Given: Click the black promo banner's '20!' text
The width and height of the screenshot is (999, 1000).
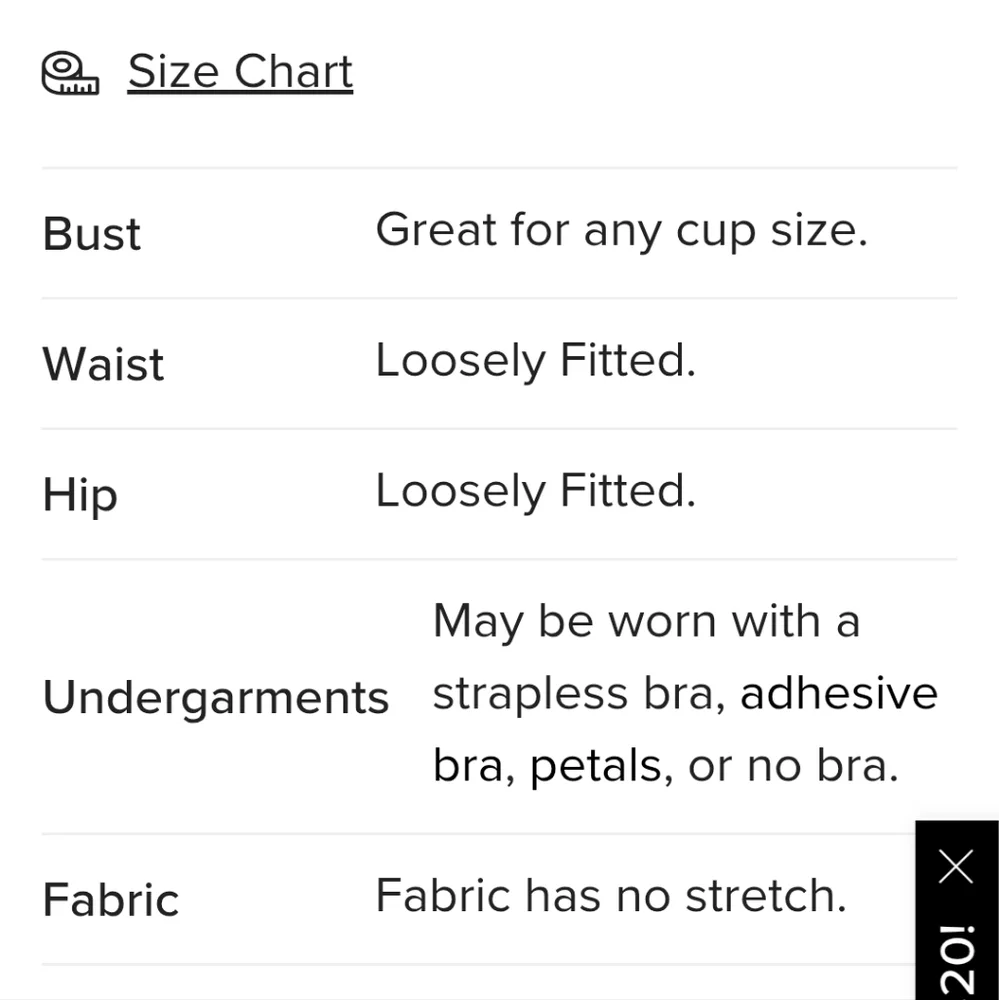Looking at the screenshot, I should (x=957, y=959).
